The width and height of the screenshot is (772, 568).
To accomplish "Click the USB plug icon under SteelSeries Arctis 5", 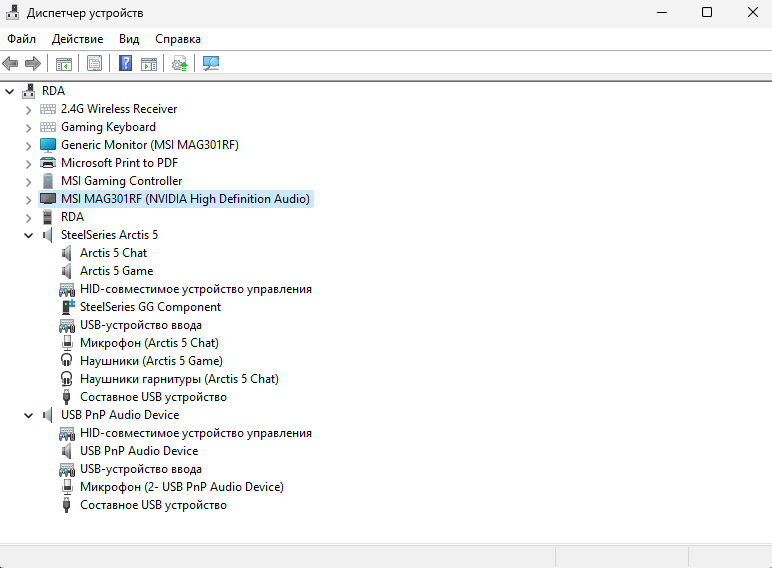I will tap(66, 397).
